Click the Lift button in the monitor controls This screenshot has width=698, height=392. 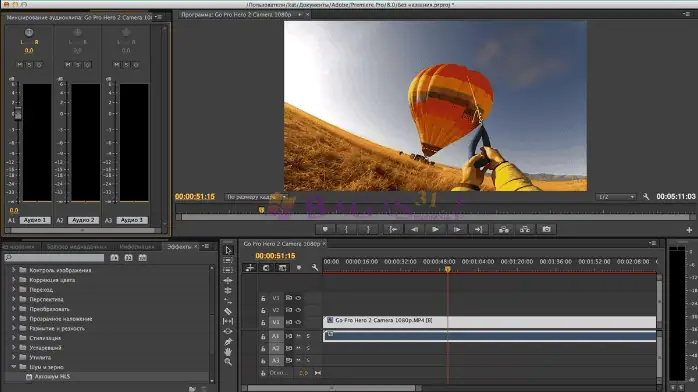[x=503, y=229]
